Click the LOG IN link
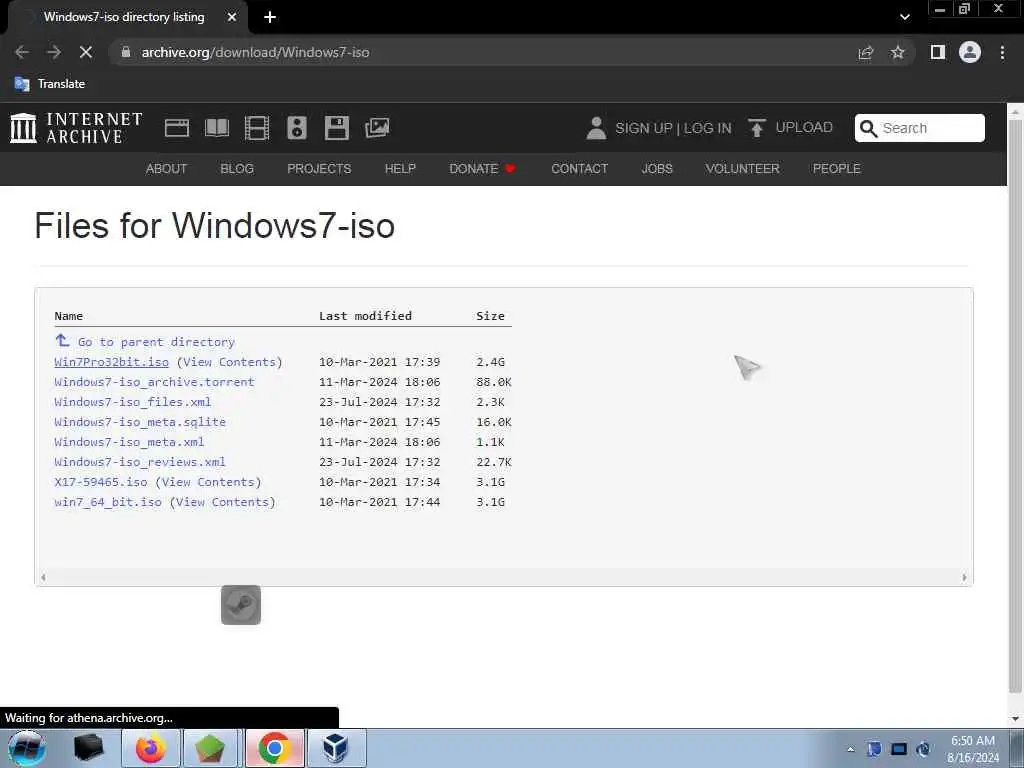Screen dimensions: 1024x768 click(x=708, y=128)
